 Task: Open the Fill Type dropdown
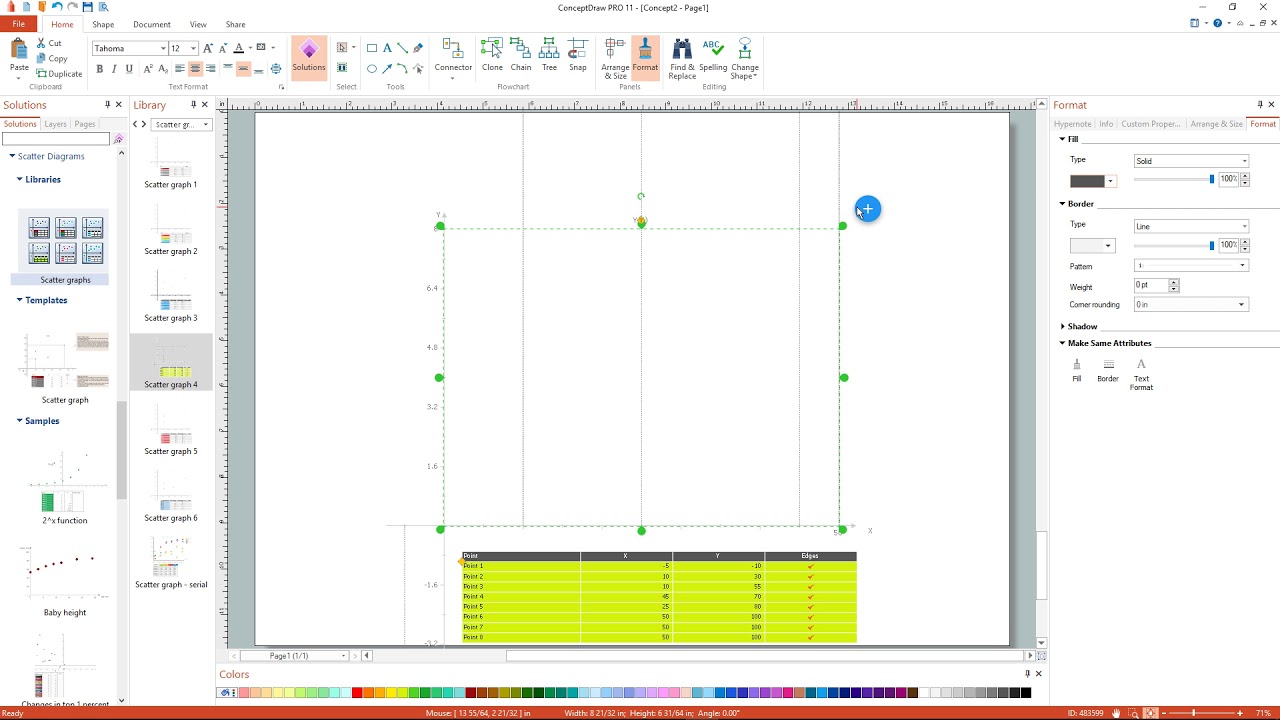[1191, 161]
